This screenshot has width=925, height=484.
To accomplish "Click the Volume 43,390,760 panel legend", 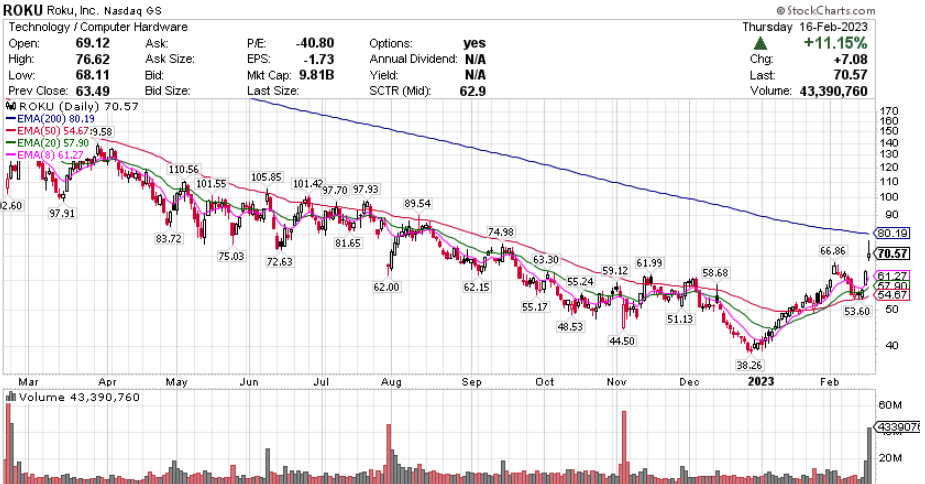I will coord(73,397).
